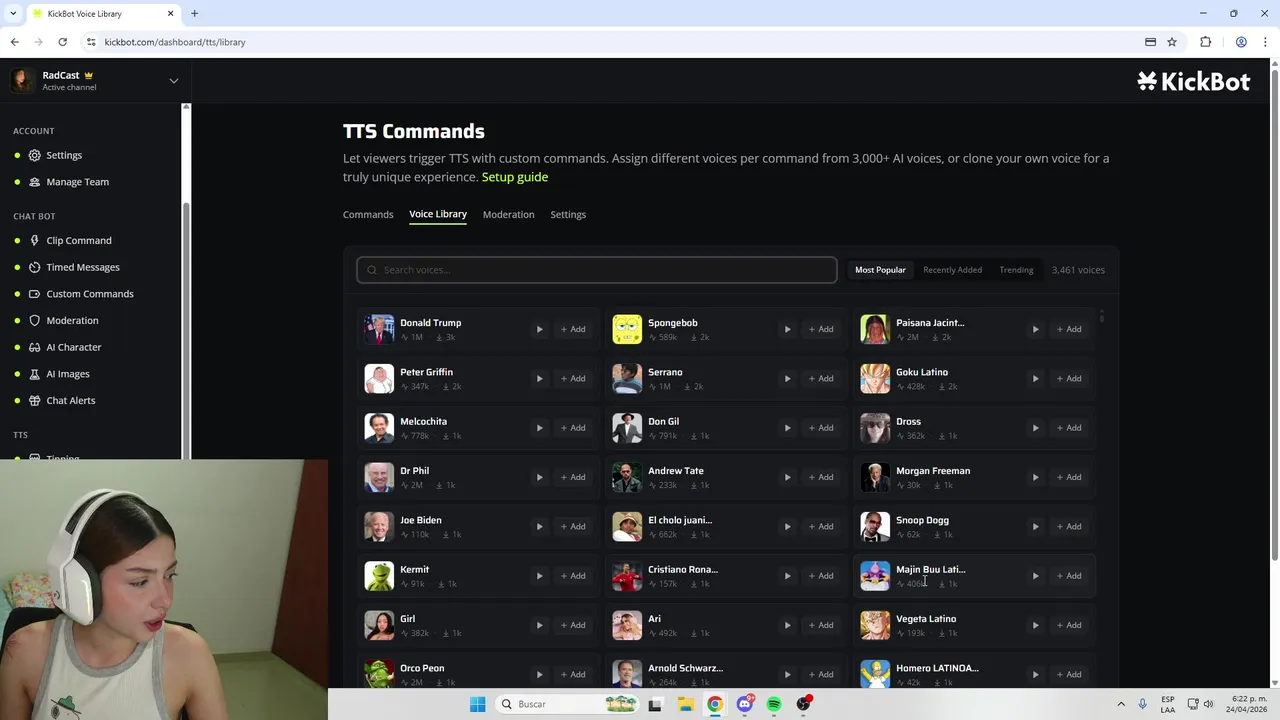Viewport: 1280px width, 720px height.
Task: Open account Settings in sidebar
Action: (x=64, y=155)
